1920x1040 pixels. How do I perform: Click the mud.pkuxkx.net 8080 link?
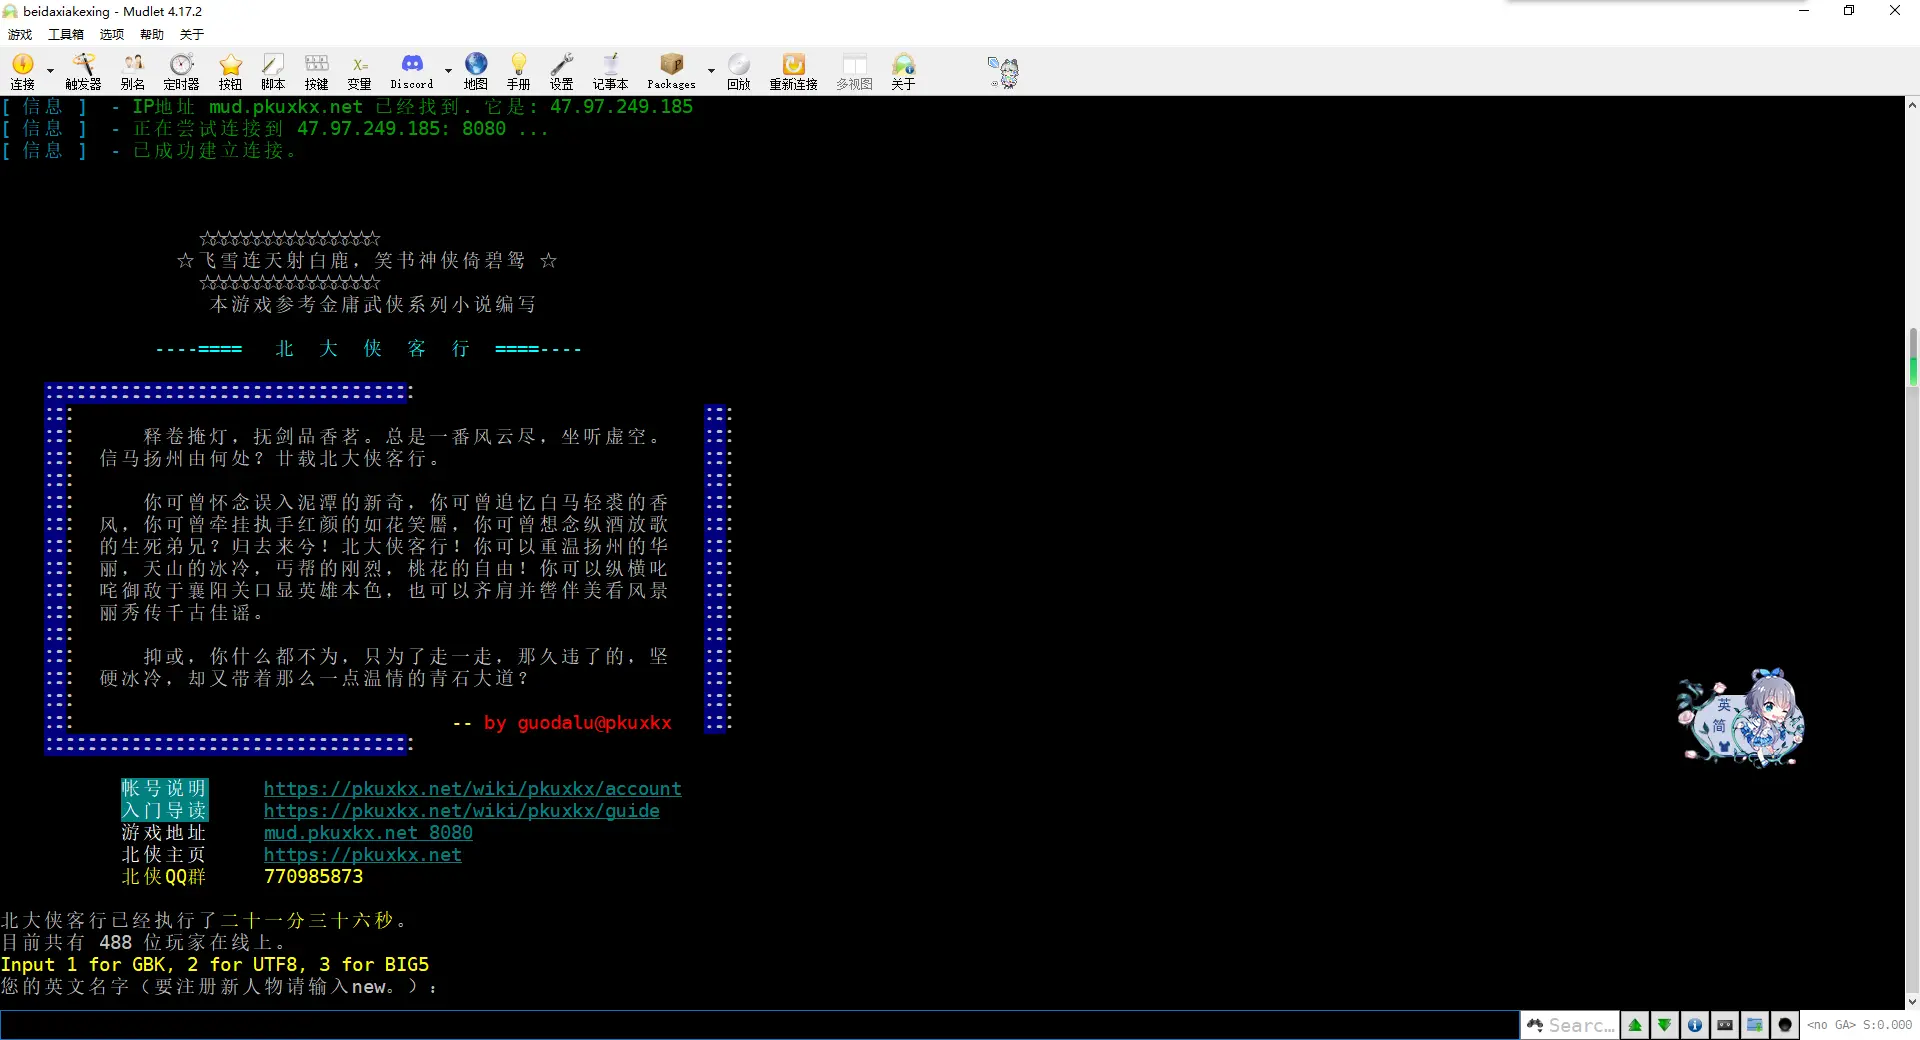tap(368, 833)
